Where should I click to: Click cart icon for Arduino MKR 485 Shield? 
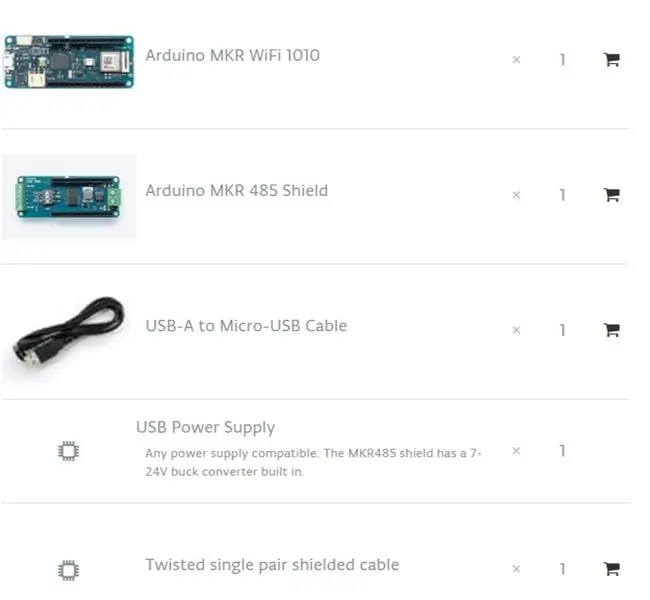(611, 194)
